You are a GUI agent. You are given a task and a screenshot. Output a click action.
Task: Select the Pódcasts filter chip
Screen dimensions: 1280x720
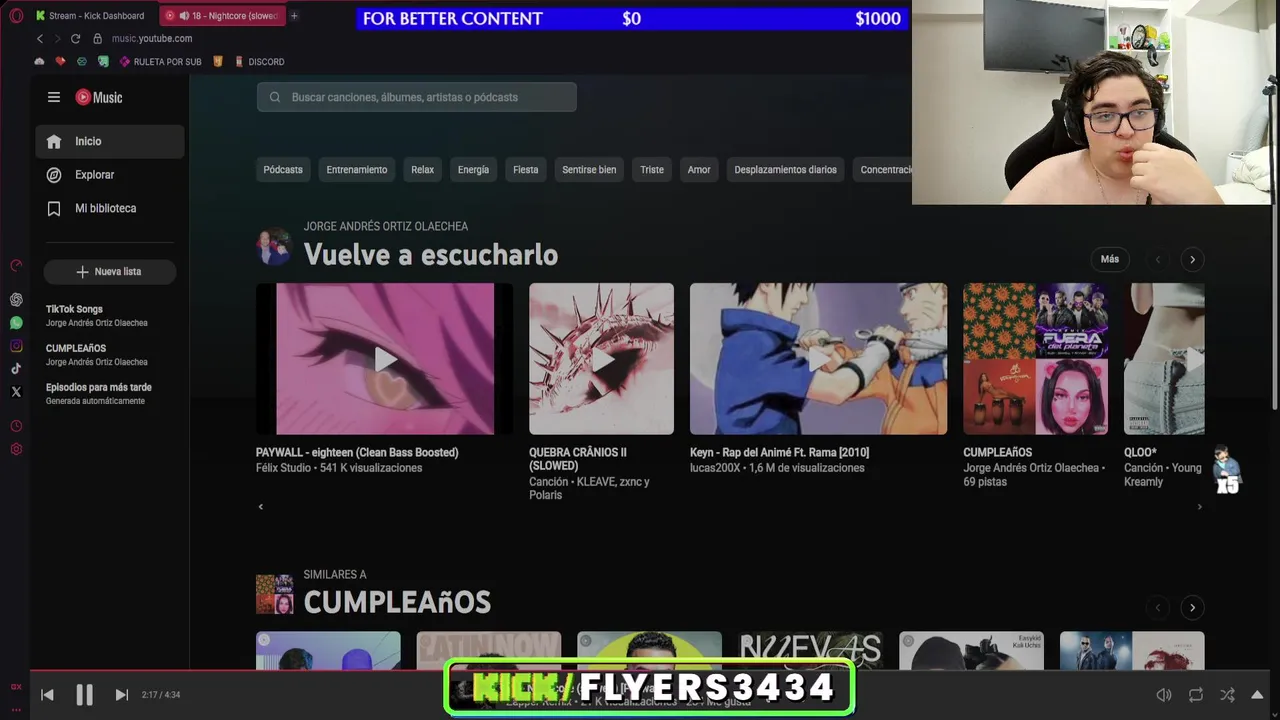283,170
